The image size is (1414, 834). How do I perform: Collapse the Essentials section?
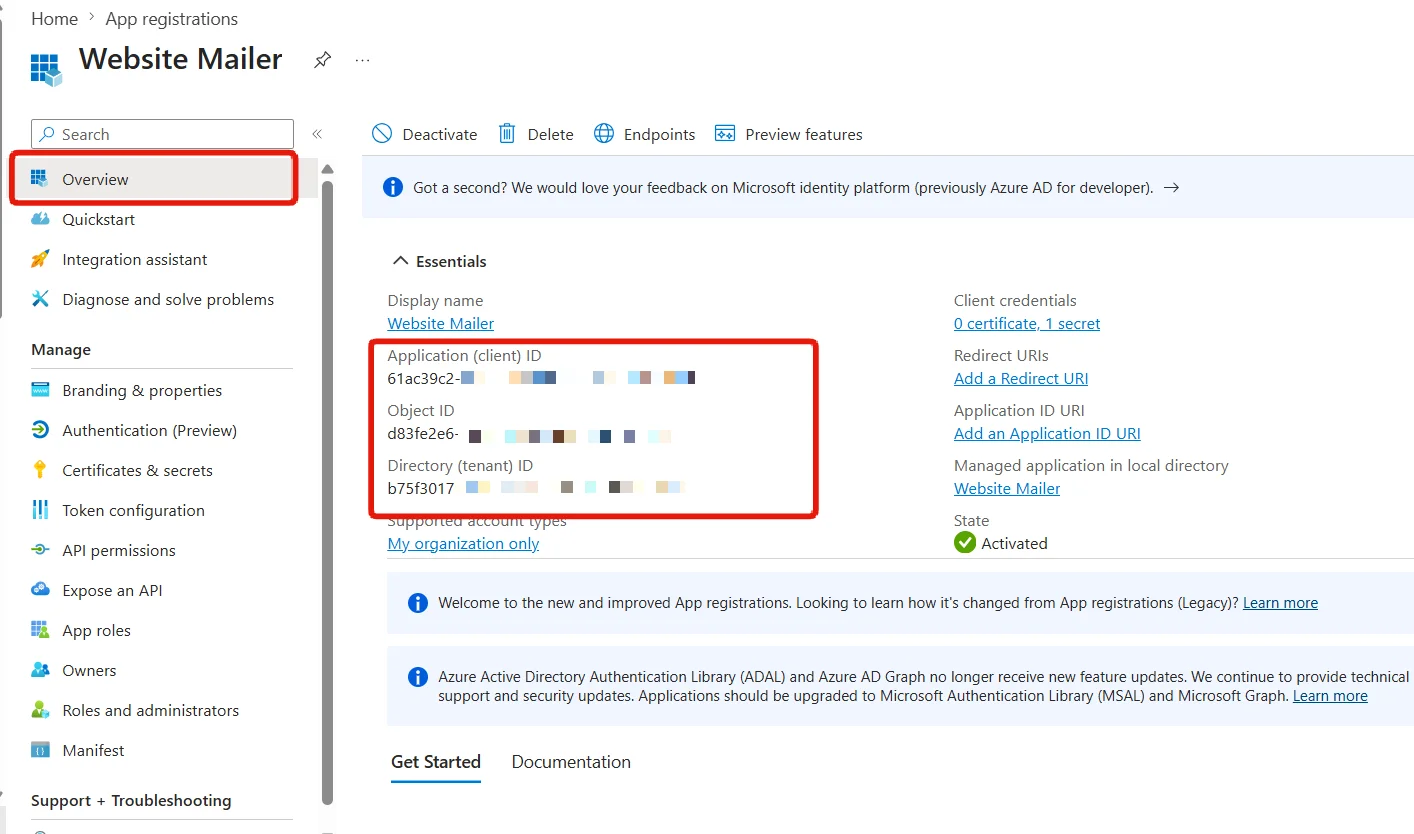pos(438,261)
